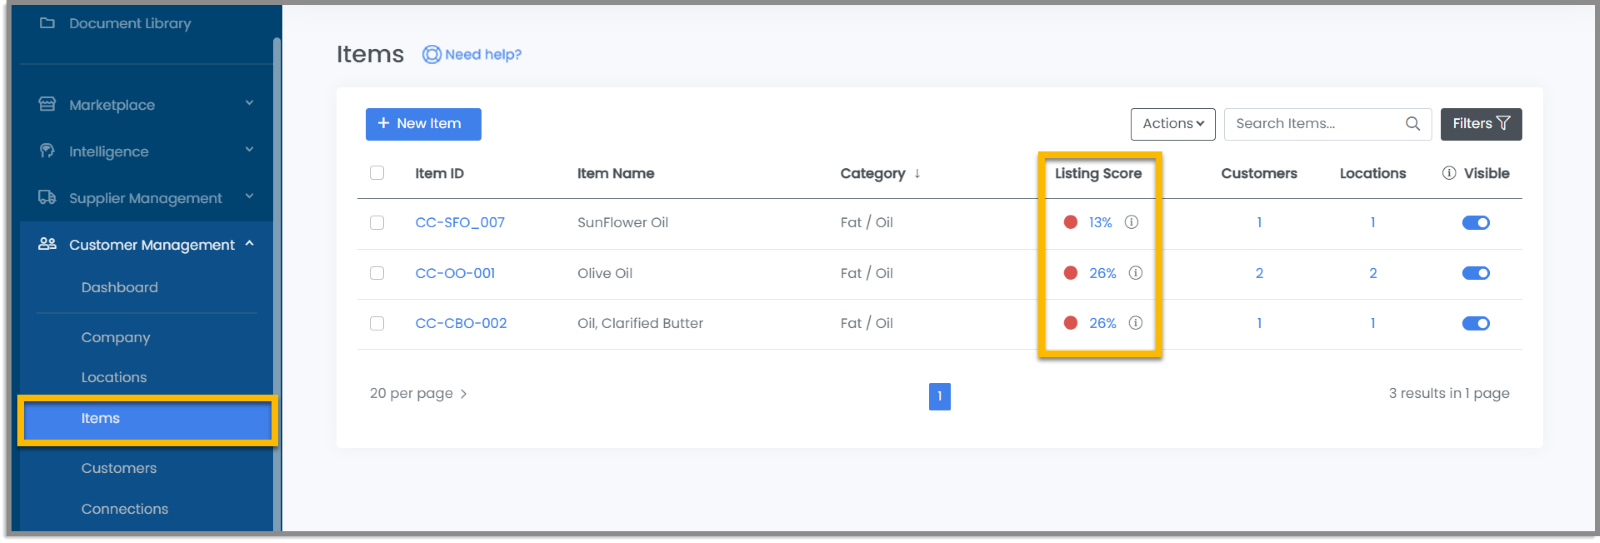This screenshot has width=1600, height=543.
Task: Open item link CC-OO-001
Action: pyautogui.click(x=455, y=273)
